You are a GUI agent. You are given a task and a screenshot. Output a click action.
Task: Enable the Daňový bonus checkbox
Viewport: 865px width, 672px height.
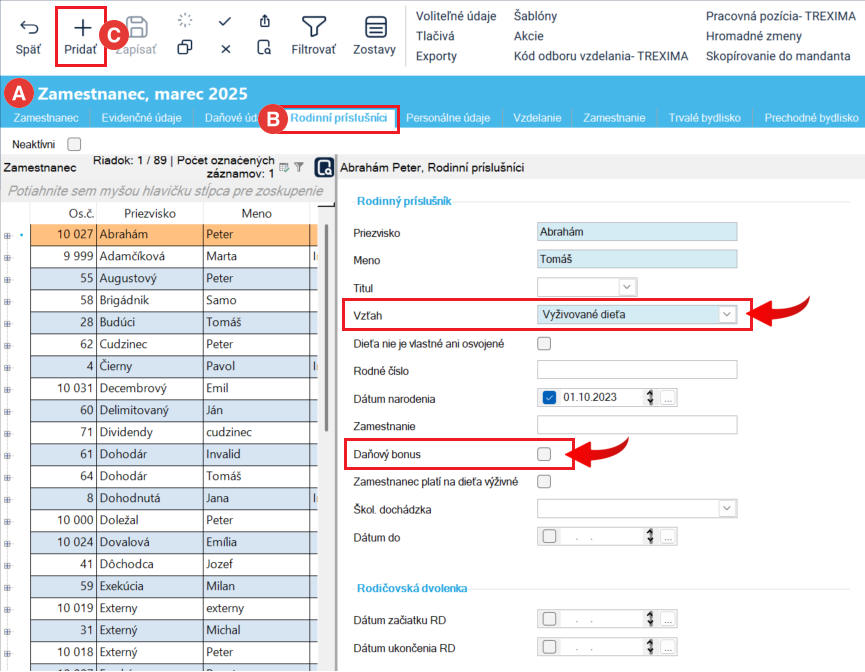click(544, 454)
